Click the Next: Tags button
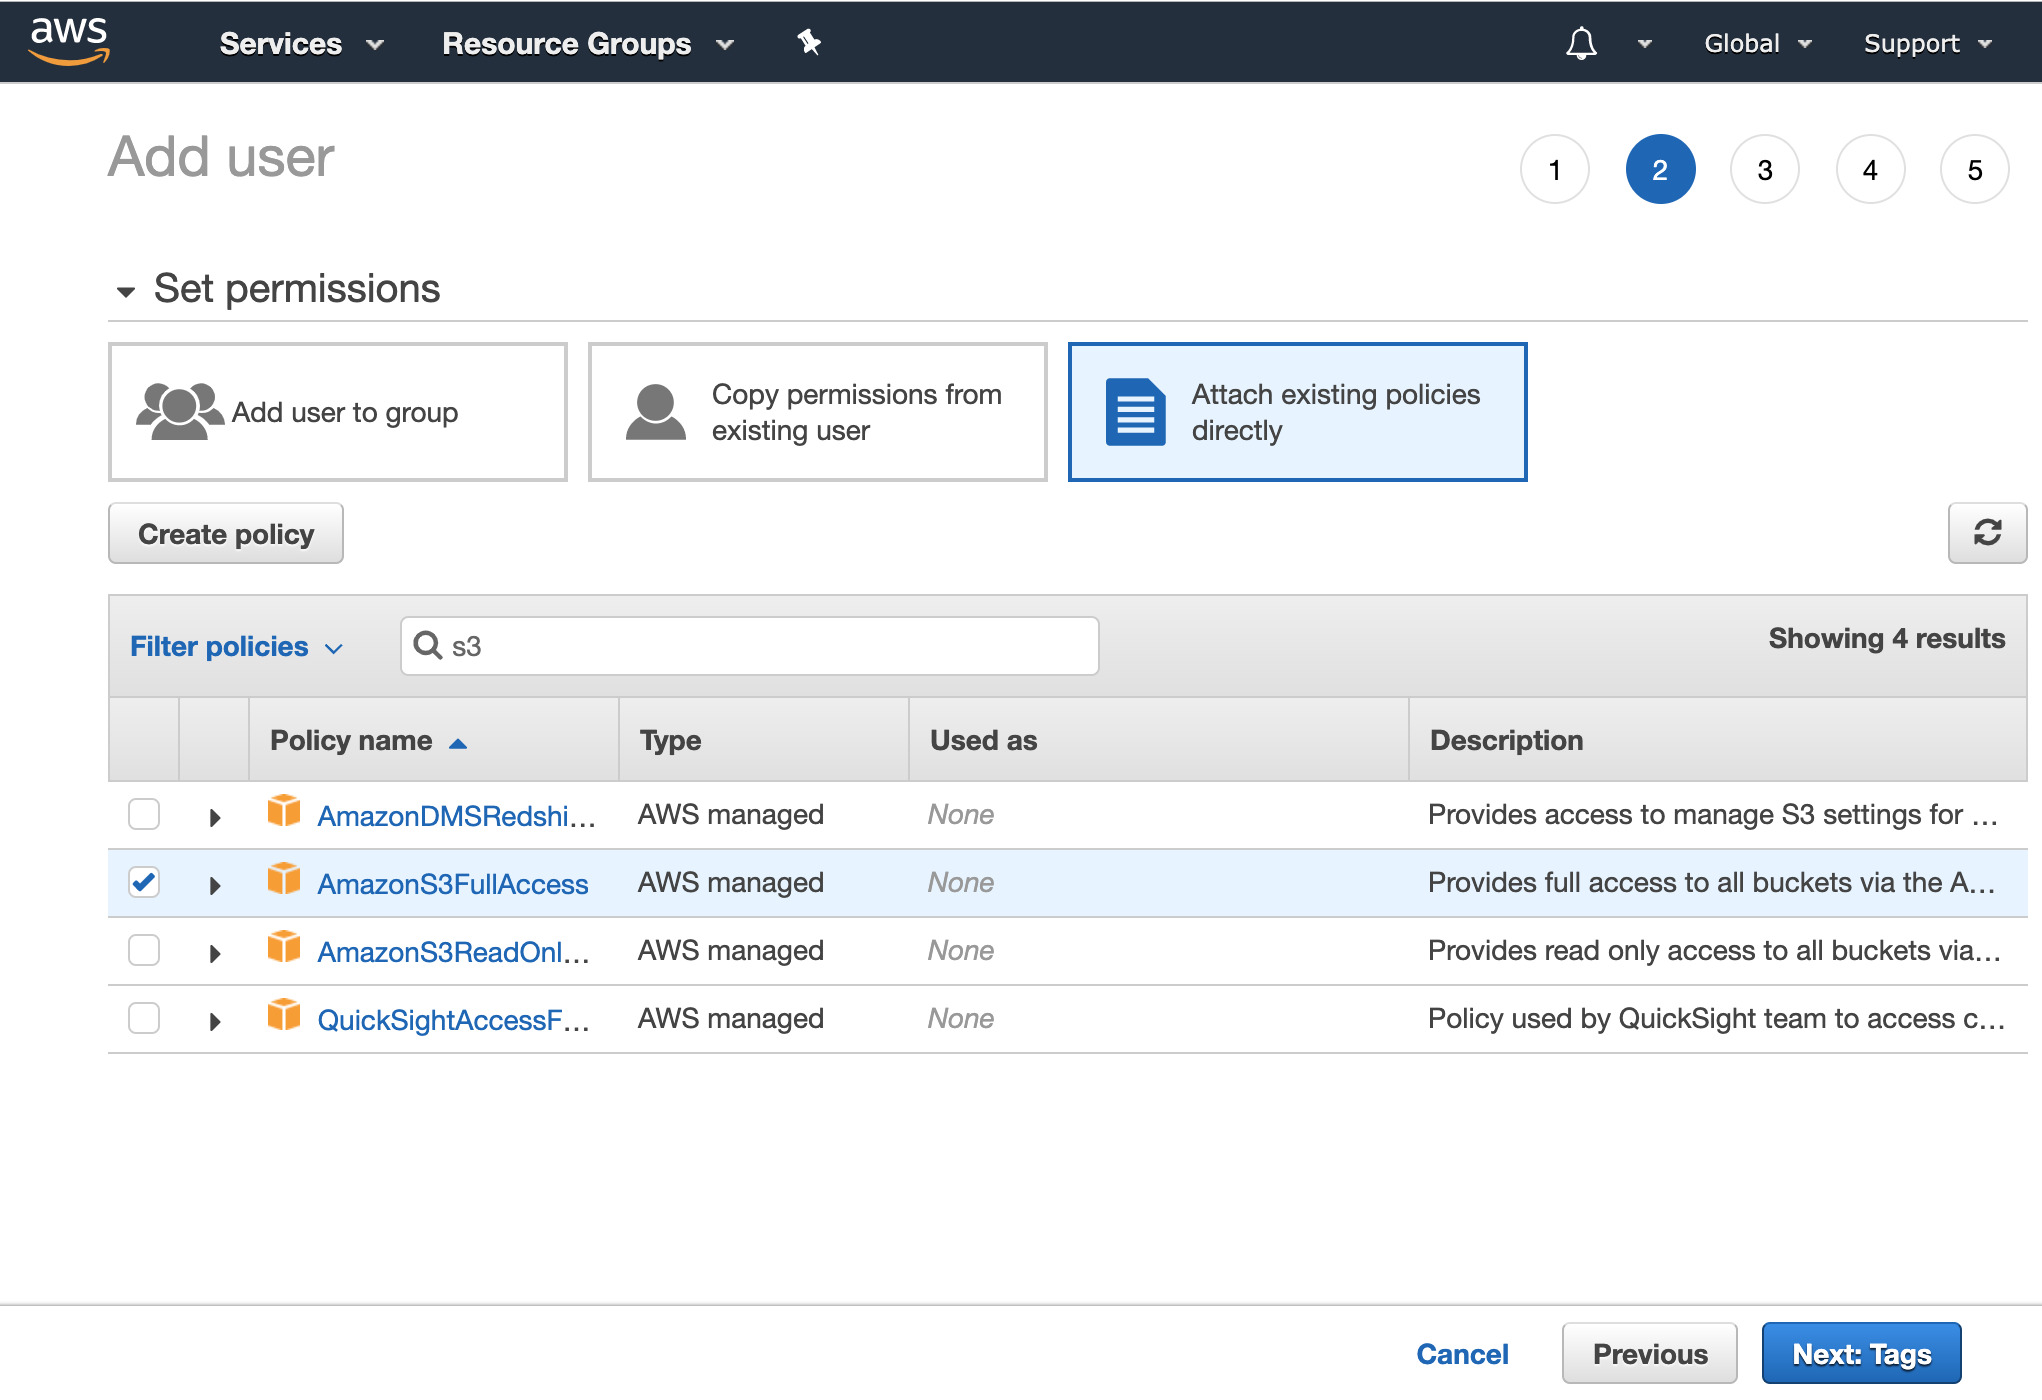 pyautogui.click(x=1861, y=1353)
